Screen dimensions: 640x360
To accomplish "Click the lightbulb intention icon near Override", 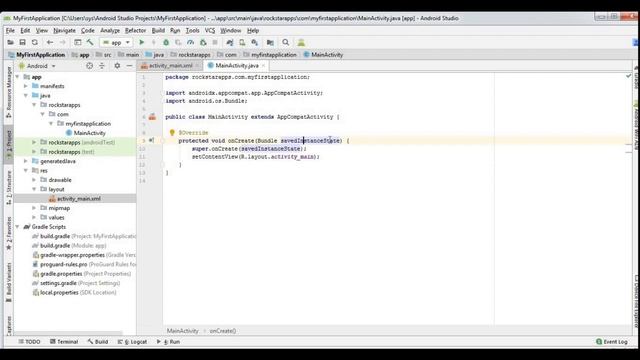I will 172,133.
